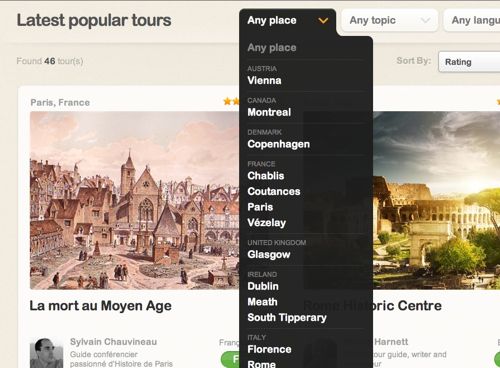This screenshot has width=500, height=368.
Task: Choose Vienna from the place list
Action: coord(264,80)
